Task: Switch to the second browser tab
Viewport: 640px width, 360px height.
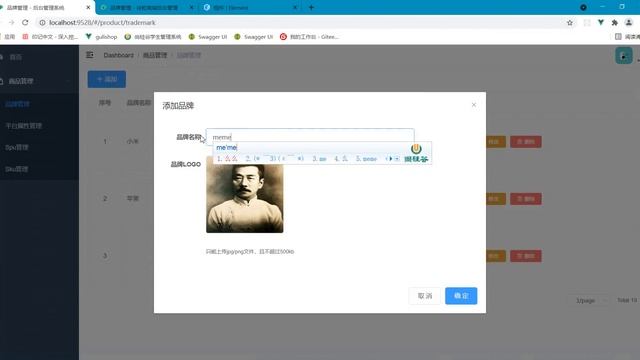Action: click(143, 7)
